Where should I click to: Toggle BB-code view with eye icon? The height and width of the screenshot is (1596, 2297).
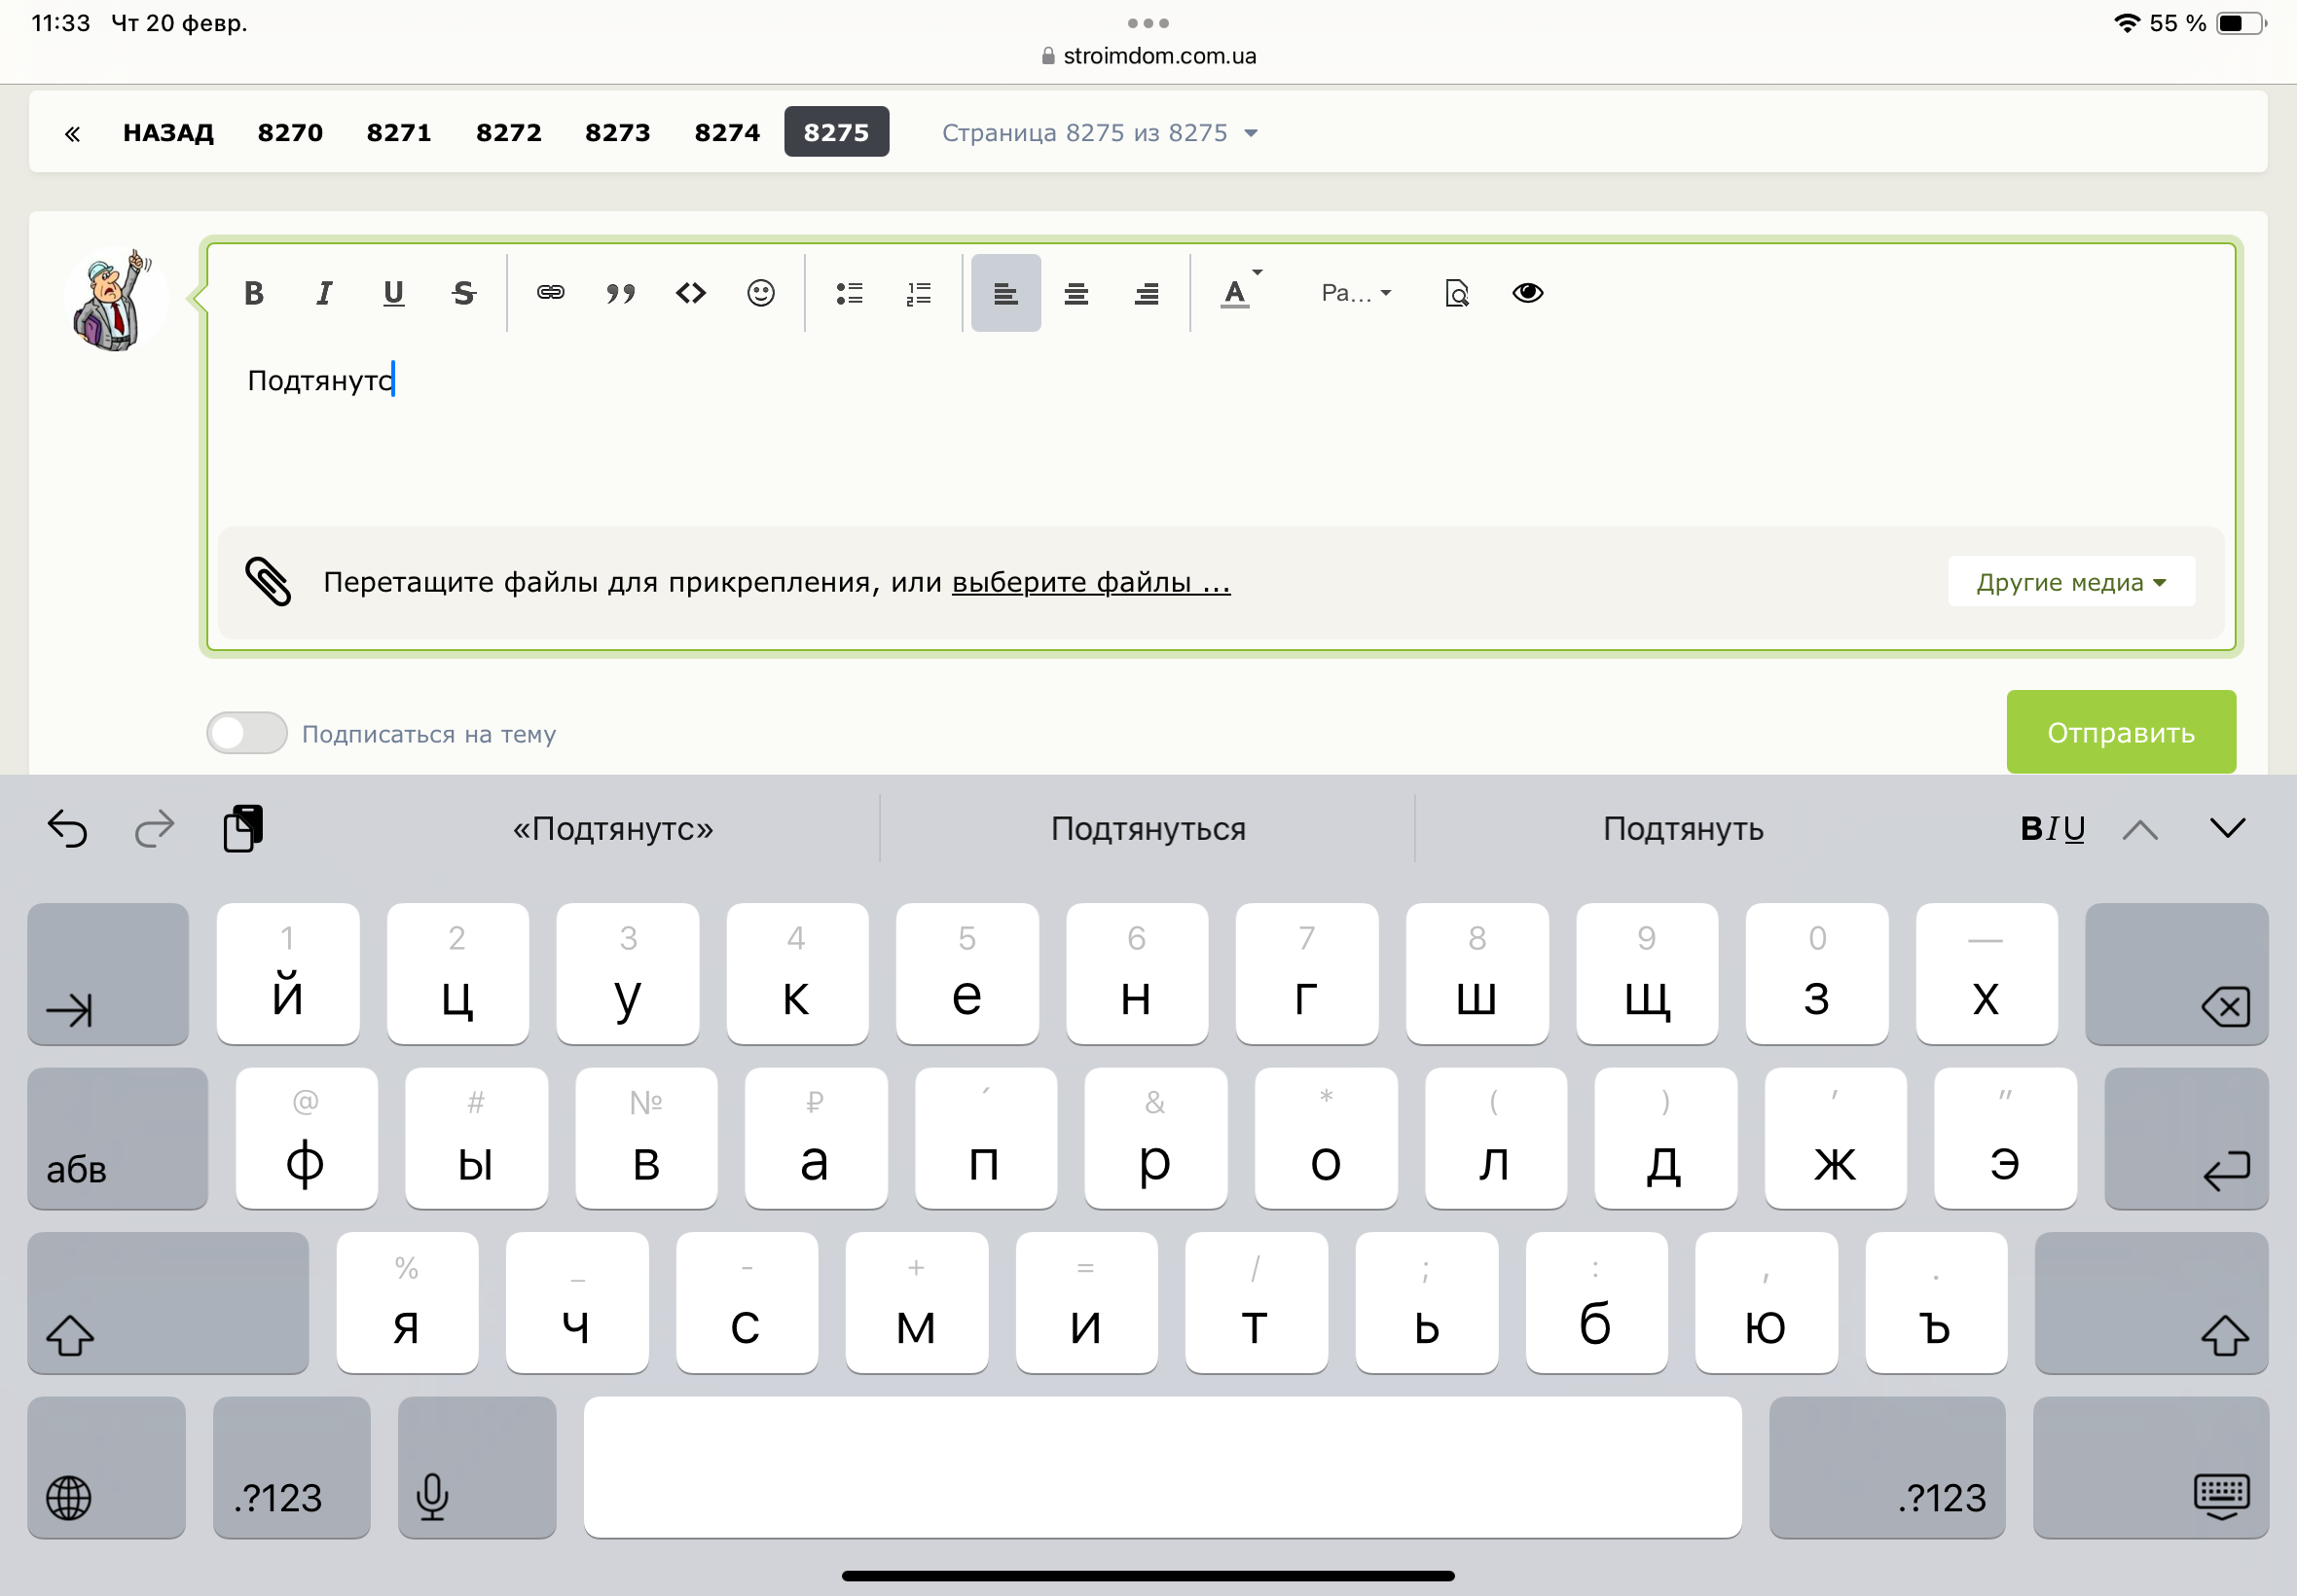(x=1527, y=293)
